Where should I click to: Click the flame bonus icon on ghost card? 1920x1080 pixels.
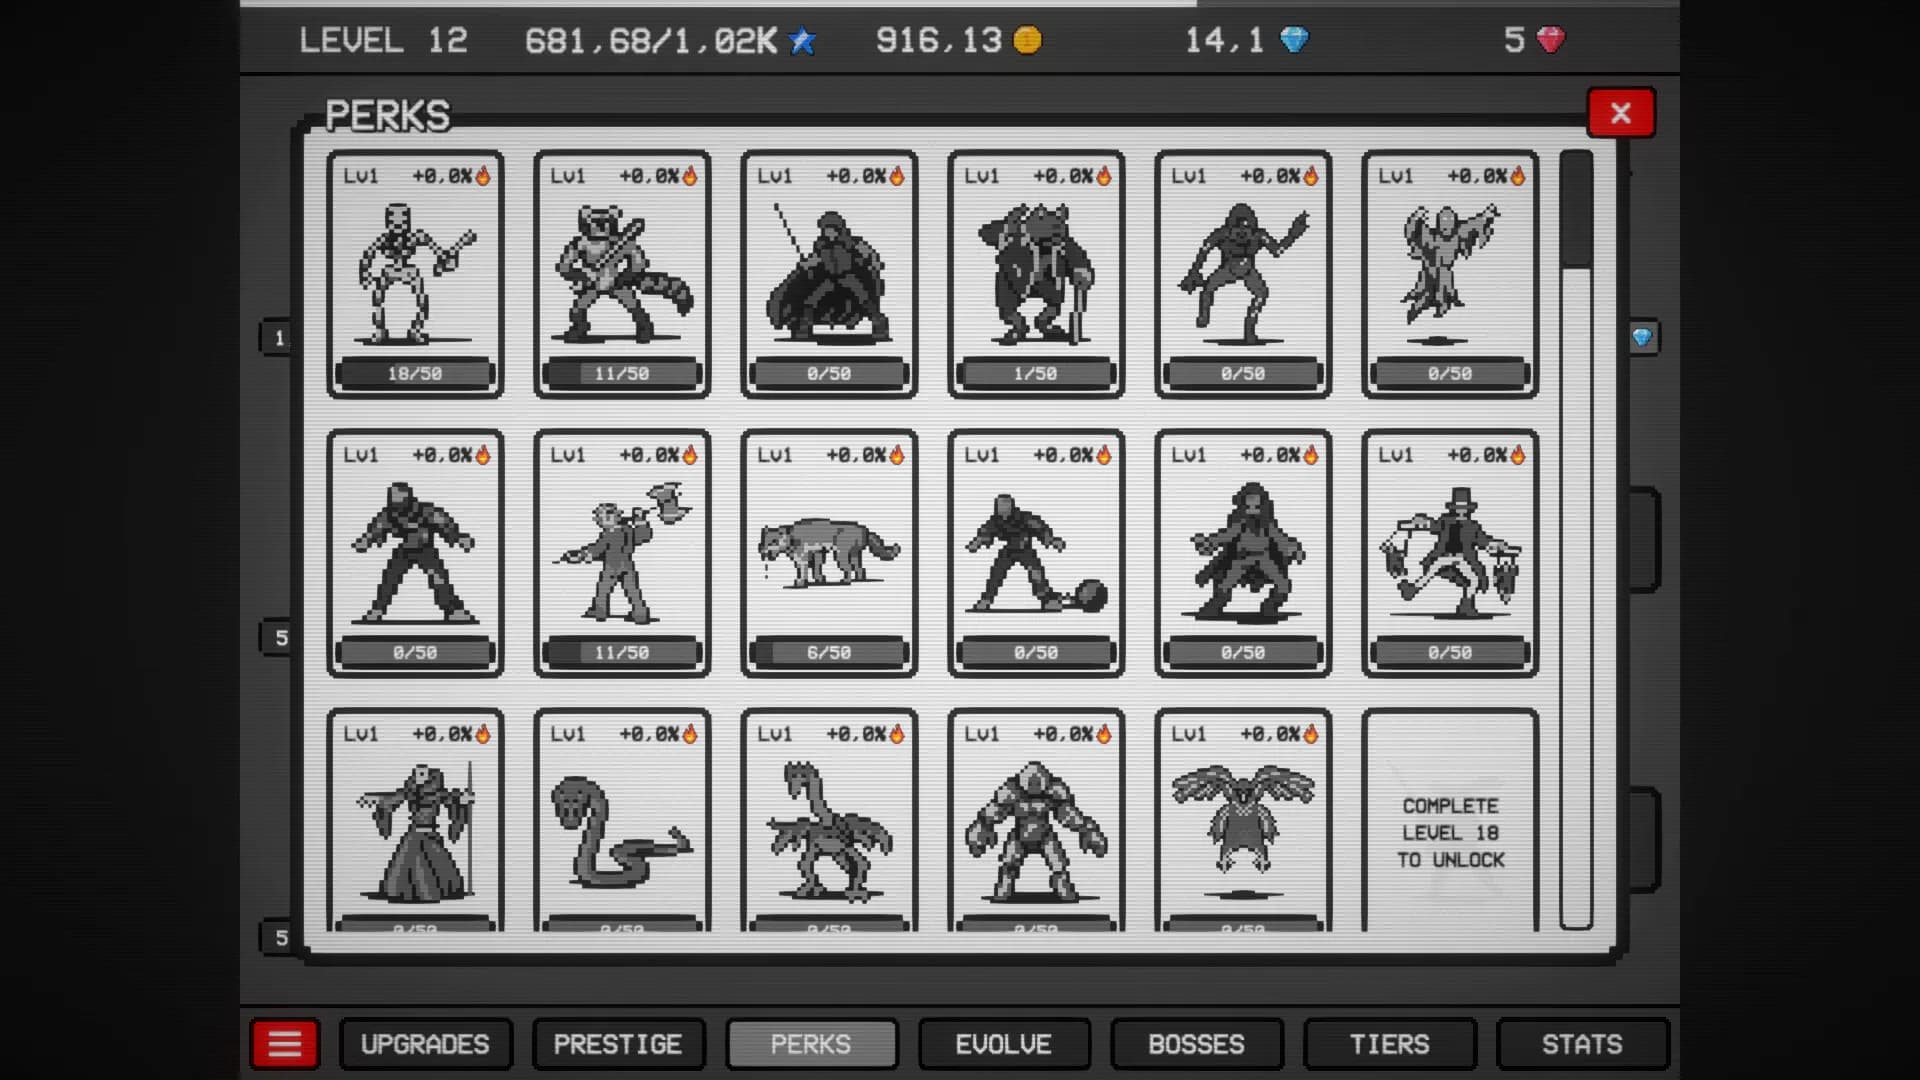(x=1518, y=176)
